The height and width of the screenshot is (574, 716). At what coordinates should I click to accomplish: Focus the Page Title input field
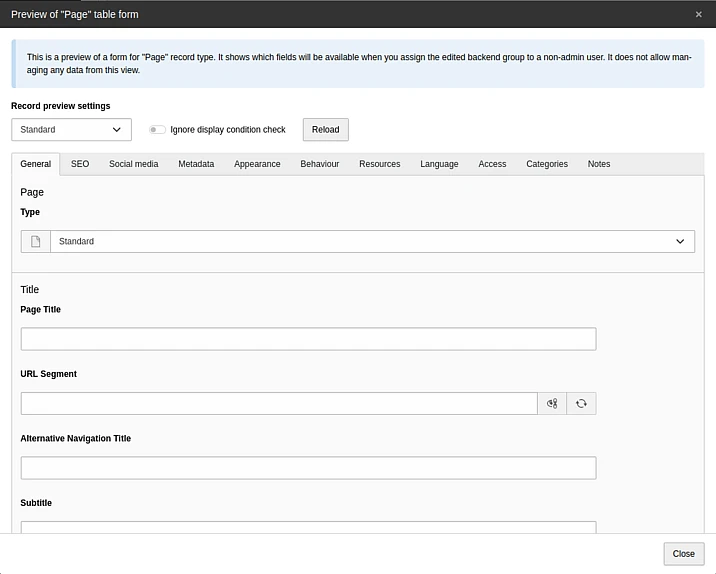(x=308, y=339)
